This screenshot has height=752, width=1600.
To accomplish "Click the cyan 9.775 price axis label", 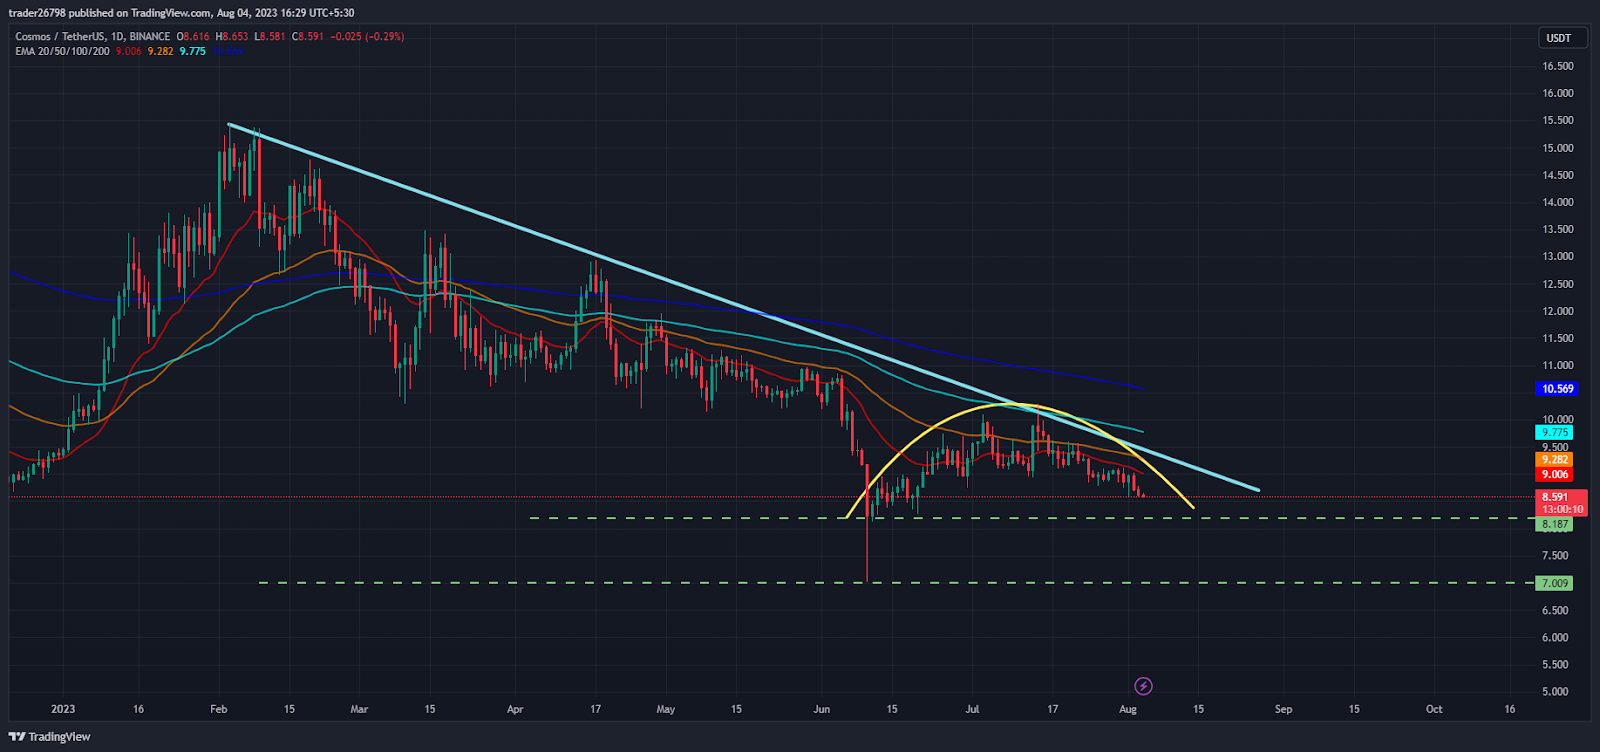I will click(x=1554, y=433).
